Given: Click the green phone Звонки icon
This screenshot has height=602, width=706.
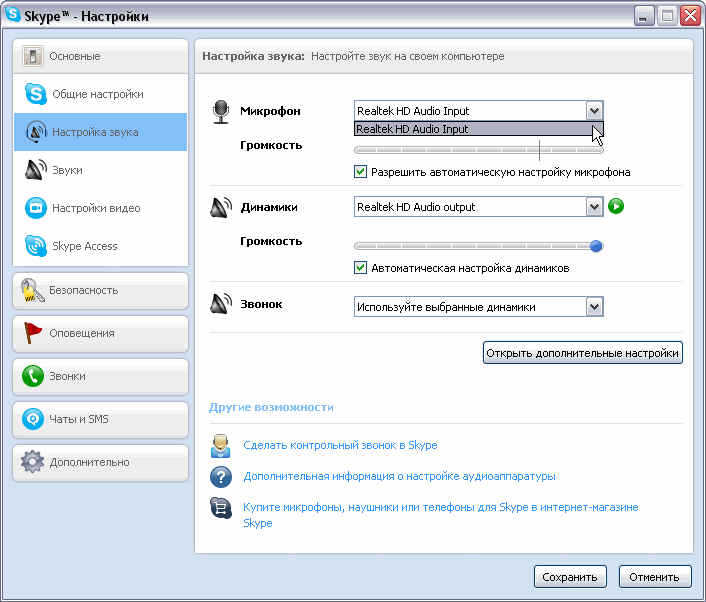Looking at the screenshot, I should (33, 376).
